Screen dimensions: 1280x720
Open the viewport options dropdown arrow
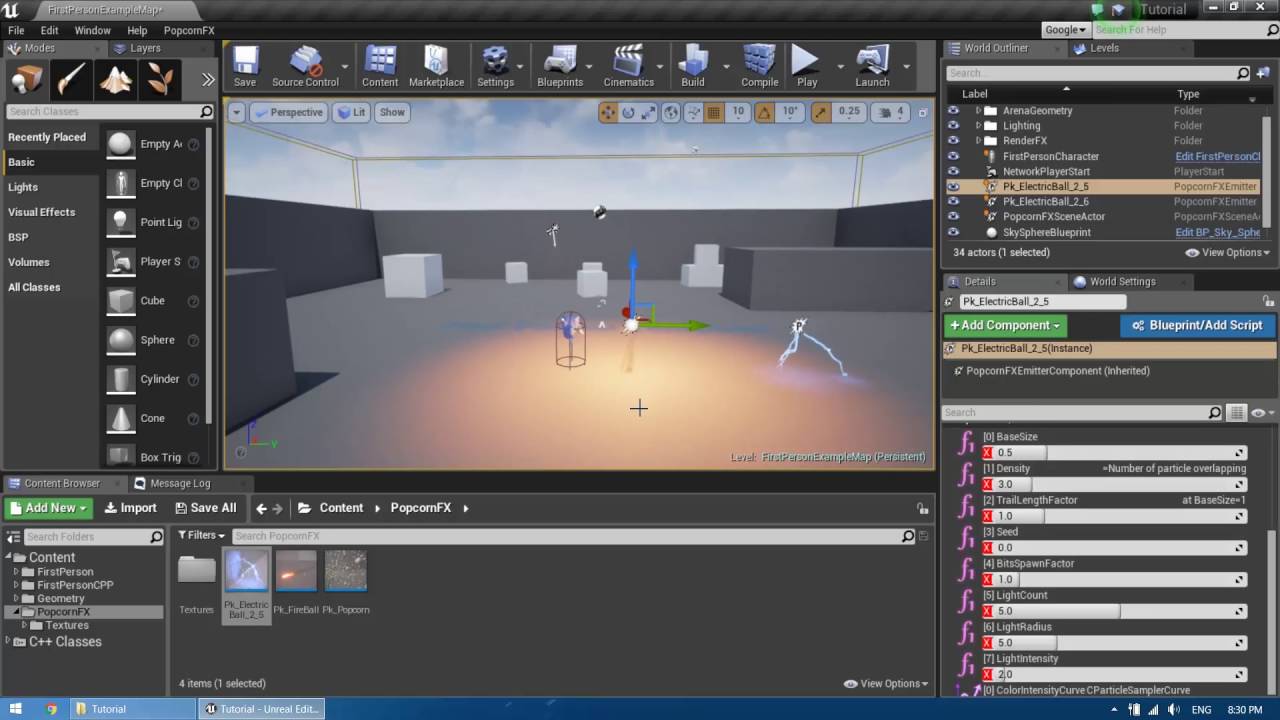(236, 112)
